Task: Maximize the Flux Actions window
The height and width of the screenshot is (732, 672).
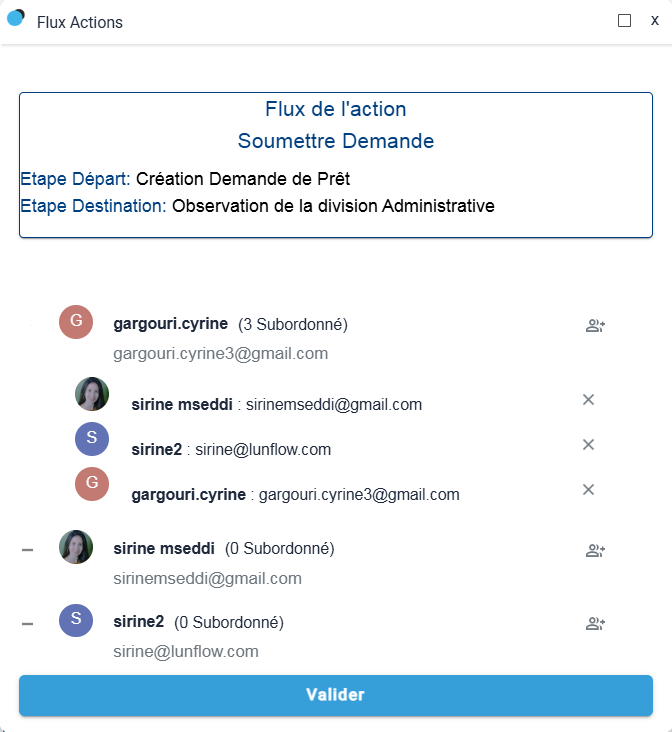Action: 625,20
